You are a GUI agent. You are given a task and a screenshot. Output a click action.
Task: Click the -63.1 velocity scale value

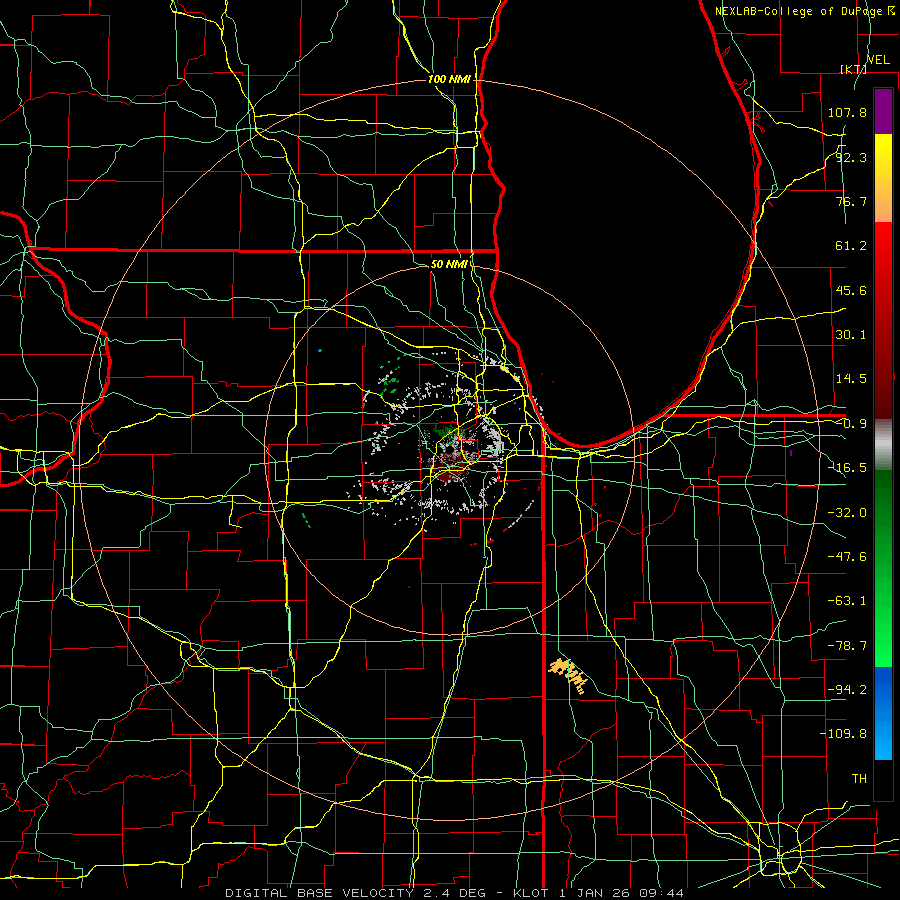tap(847, 601)
